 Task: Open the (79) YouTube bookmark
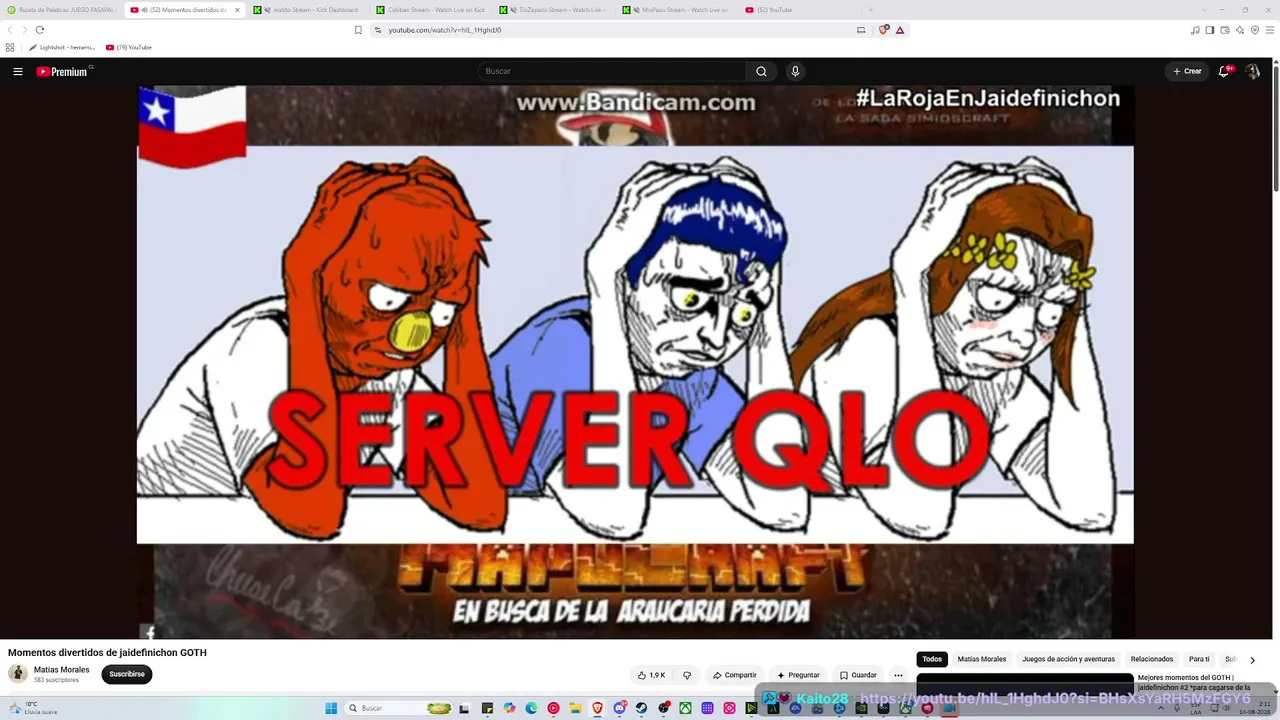tap(129, 47)
